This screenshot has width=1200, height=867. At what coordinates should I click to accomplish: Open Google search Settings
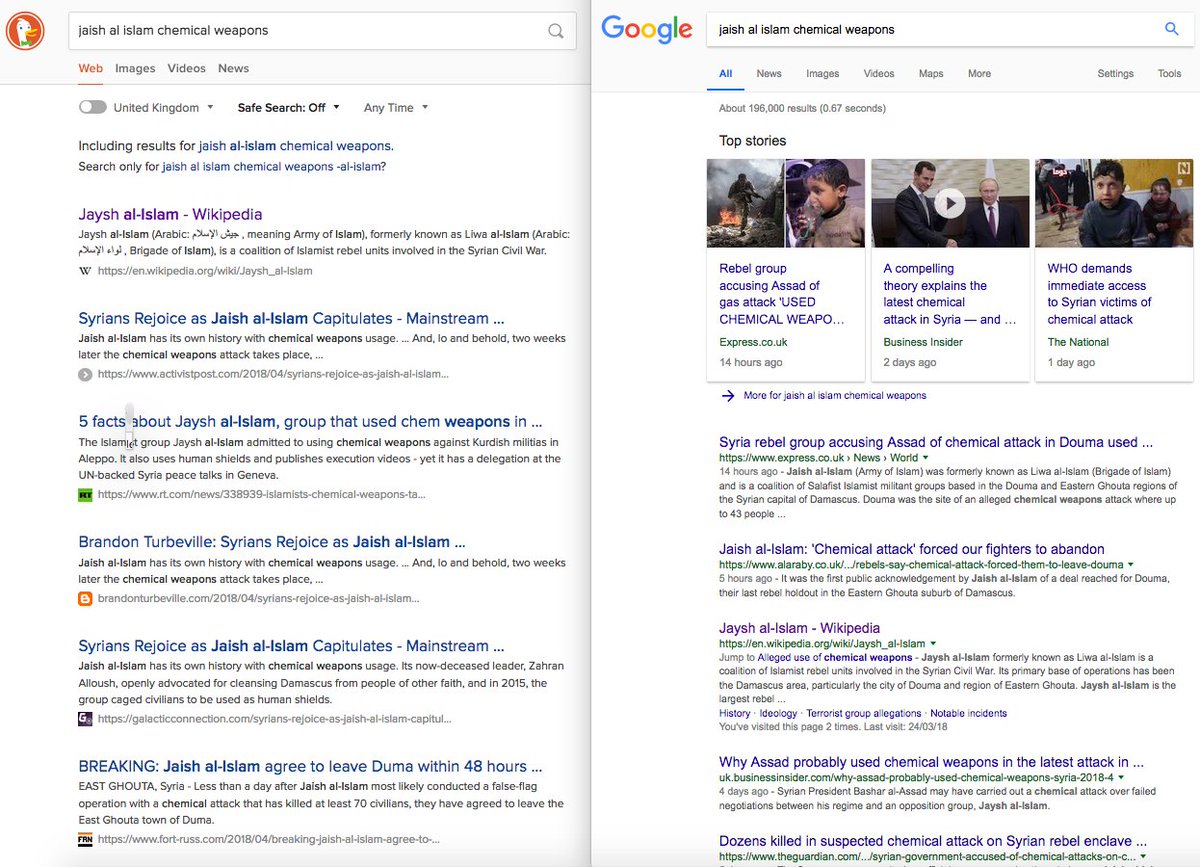pyautogui.click(x=1115, y=74)
